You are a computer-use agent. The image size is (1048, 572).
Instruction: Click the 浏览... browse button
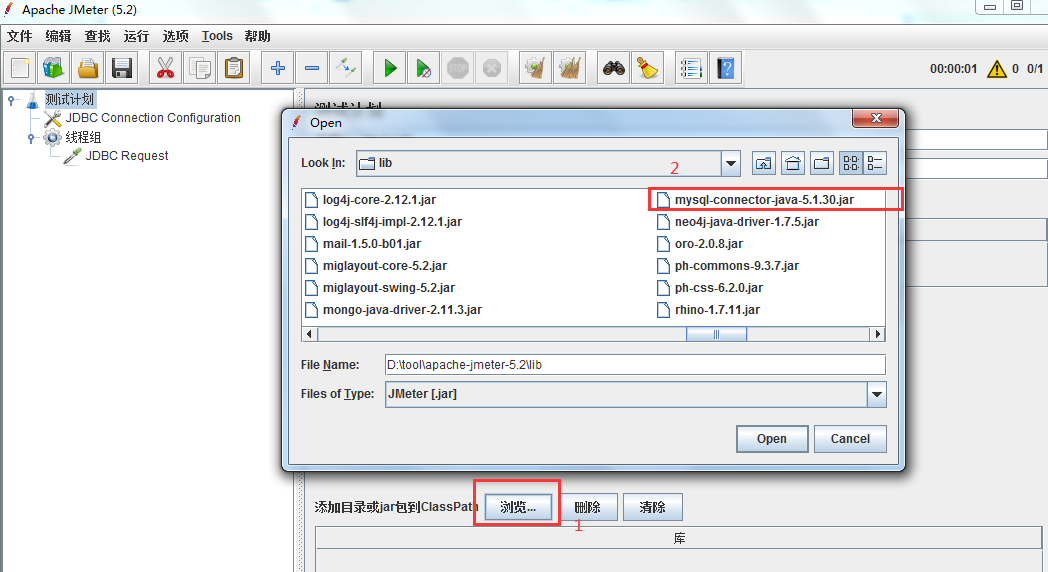(519, 507)
